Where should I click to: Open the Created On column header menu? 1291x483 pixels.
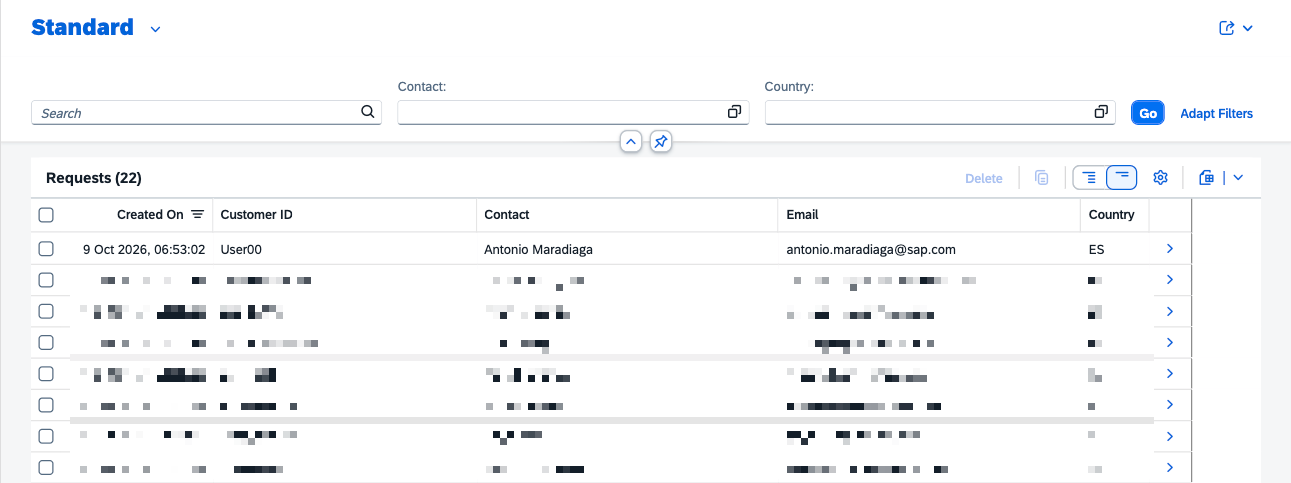coord(151,214)
